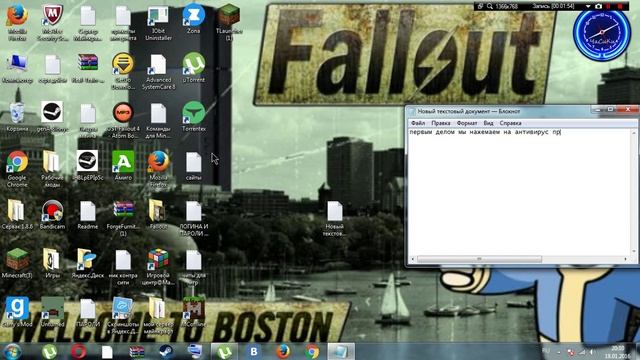The image size is (640, 360).
Task: Launch the Torrentex desktop shortcut
Action: [x=193, y=113]
